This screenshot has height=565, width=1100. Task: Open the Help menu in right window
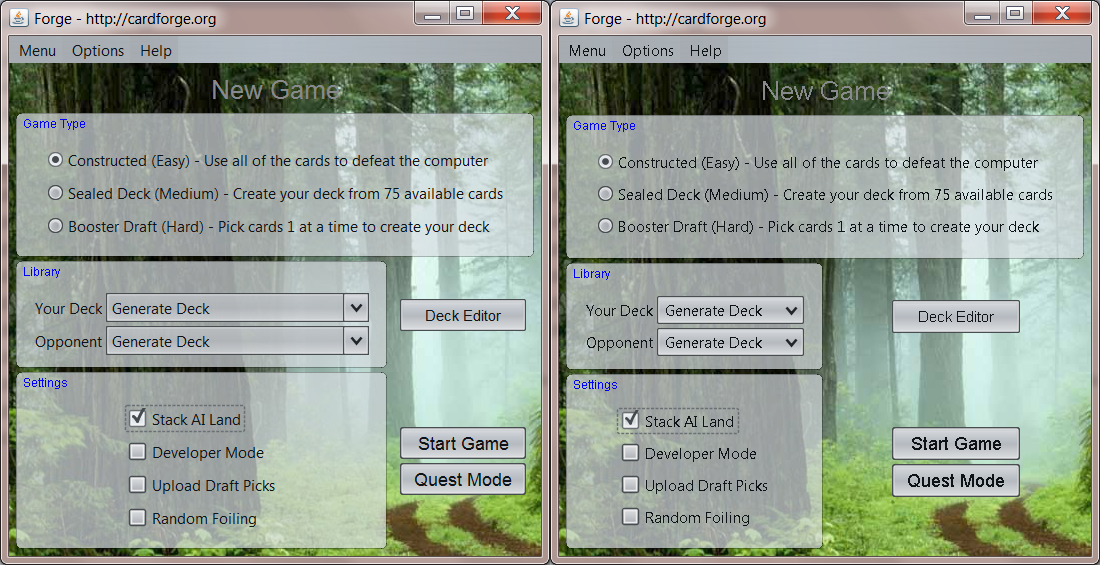coord(706,51)
